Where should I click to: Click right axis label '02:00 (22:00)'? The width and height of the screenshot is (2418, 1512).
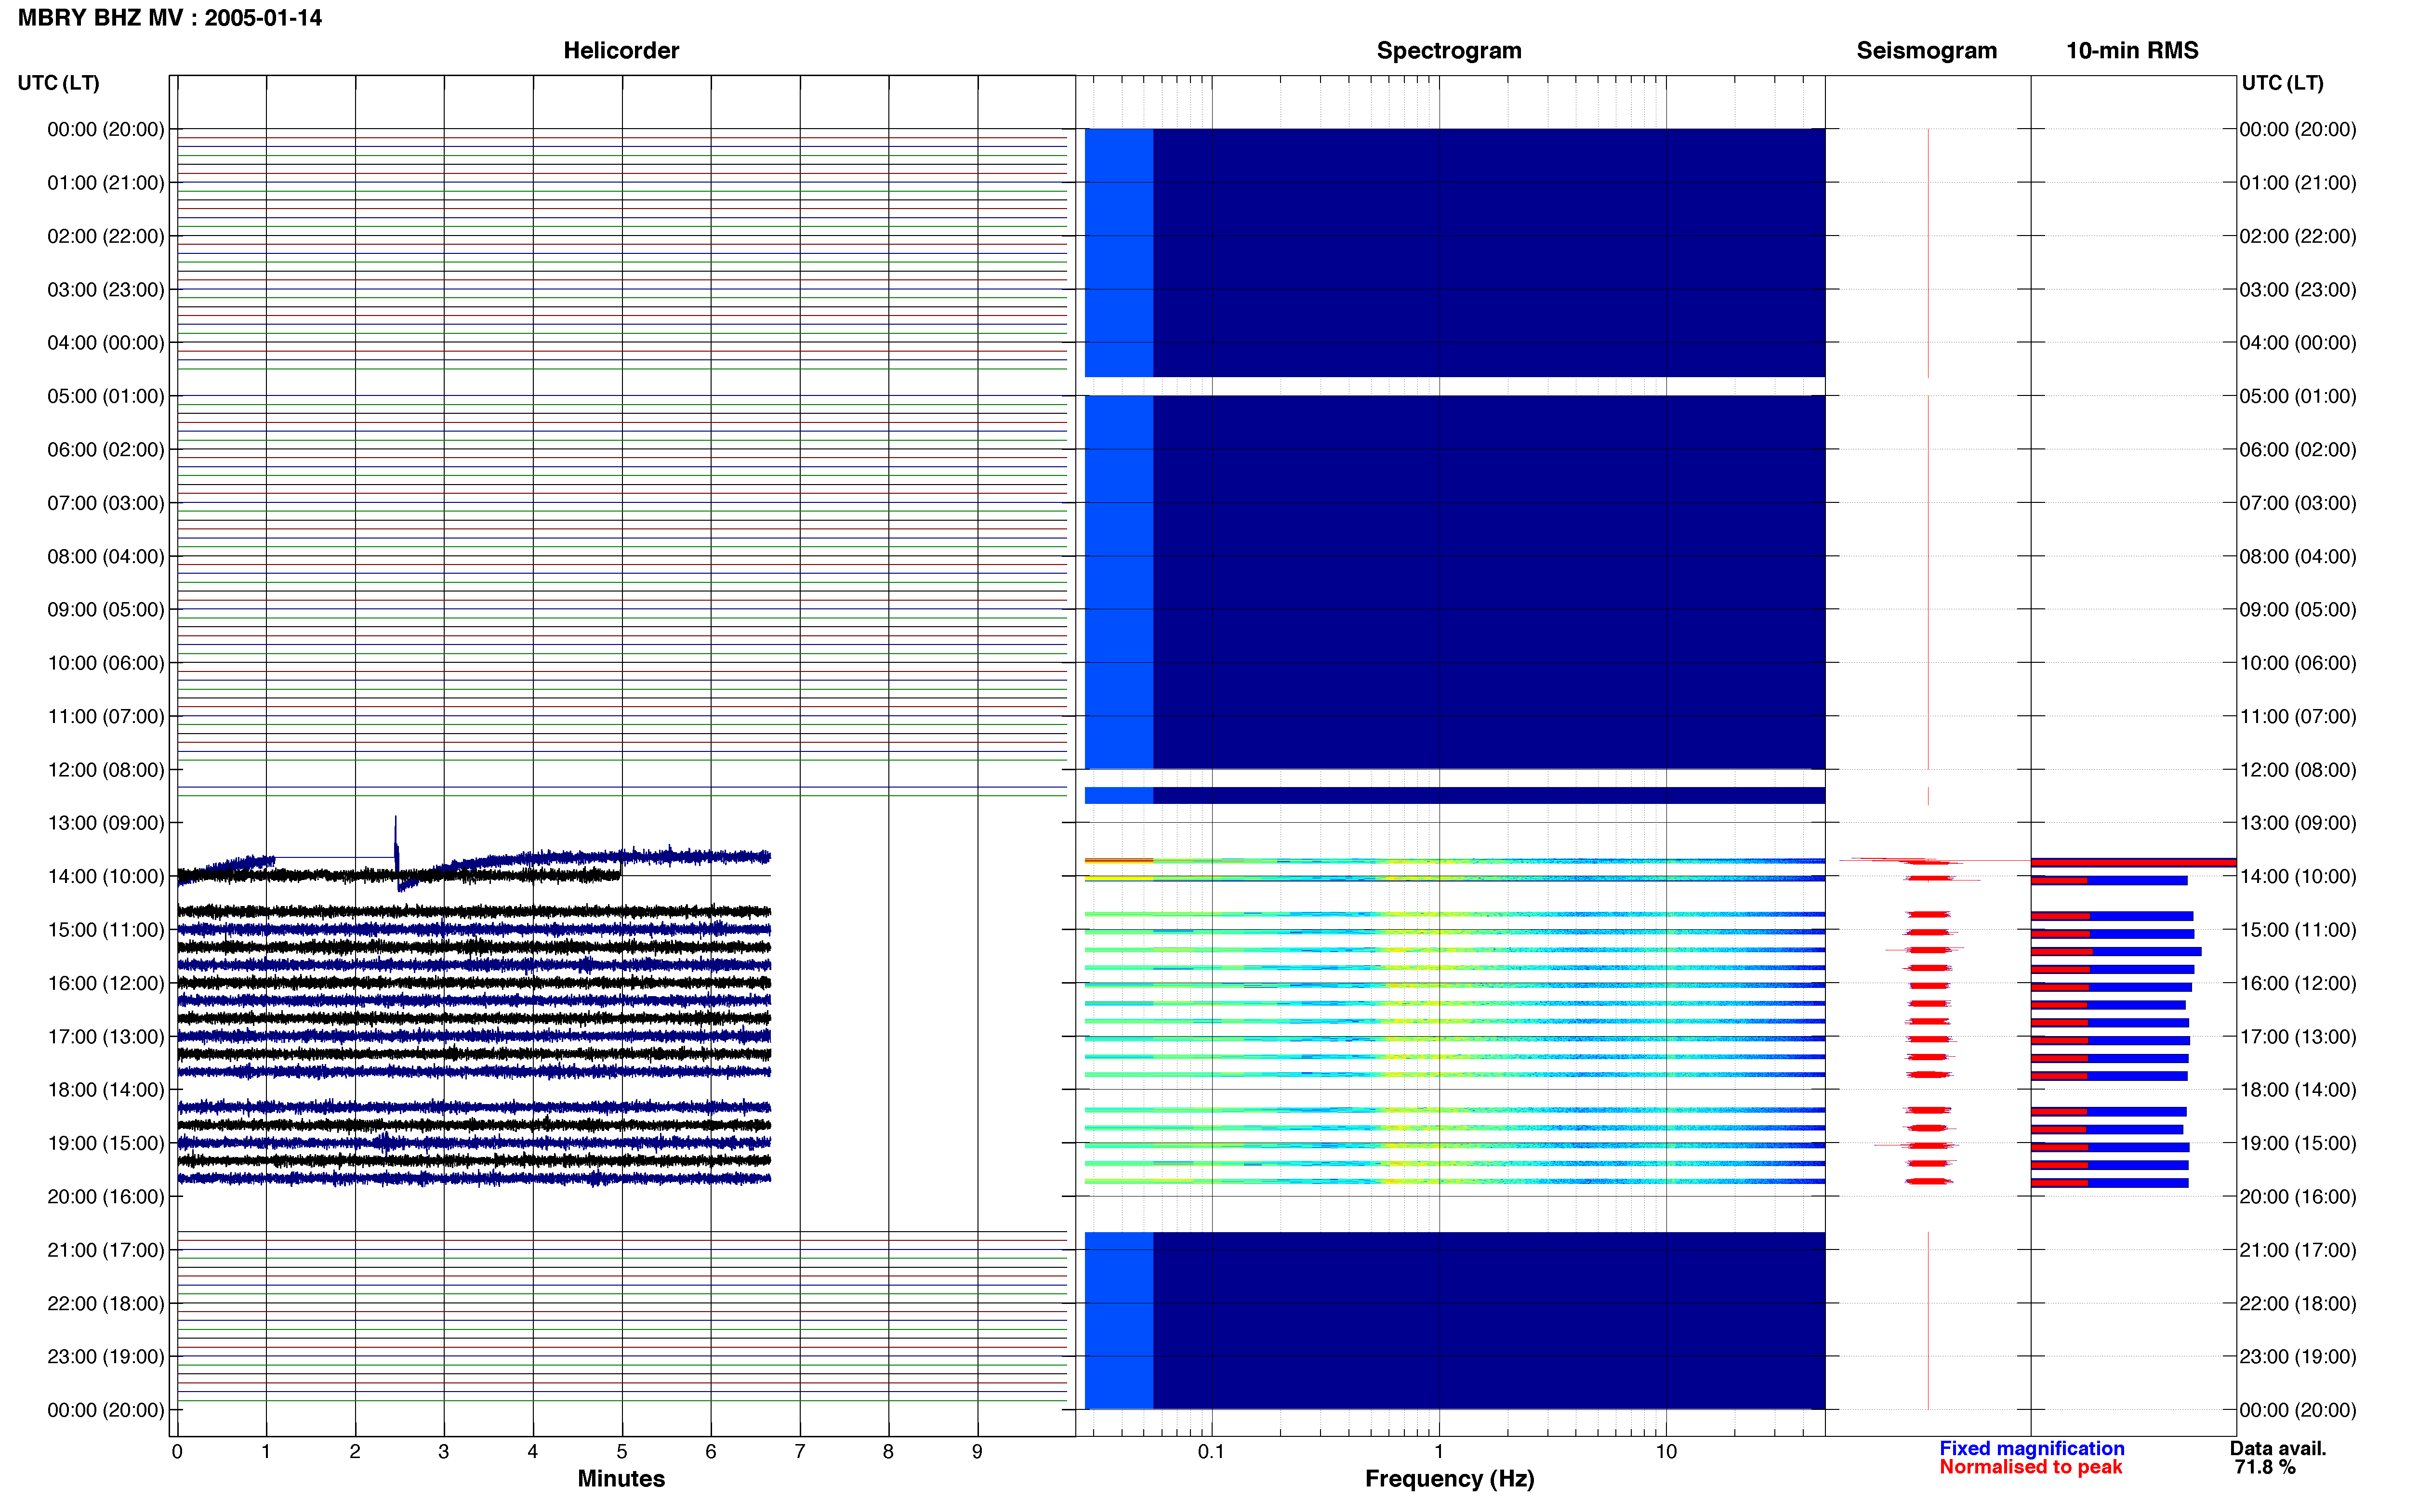coord(2298,236)
